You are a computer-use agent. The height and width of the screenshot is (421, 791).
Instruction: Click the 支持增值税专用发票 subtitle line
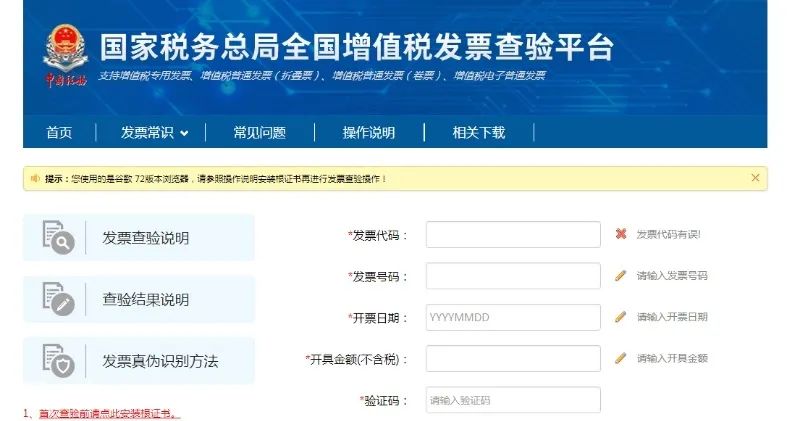point(322,76)
